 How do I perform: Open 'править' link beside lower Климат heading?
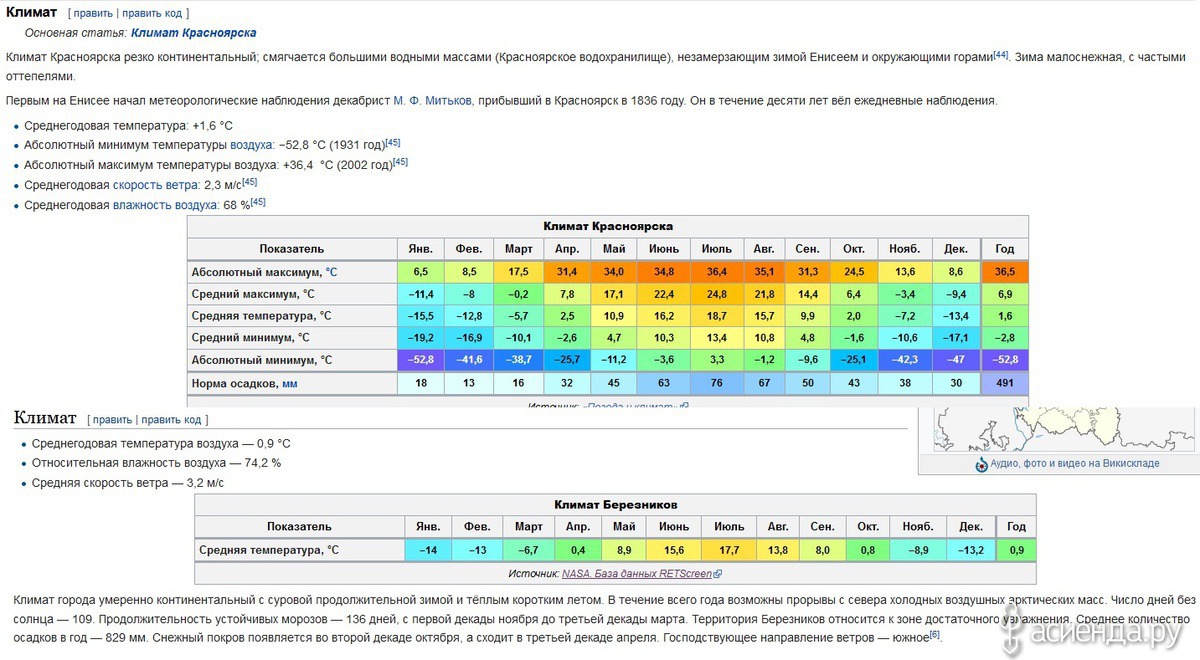pos(111,419)
